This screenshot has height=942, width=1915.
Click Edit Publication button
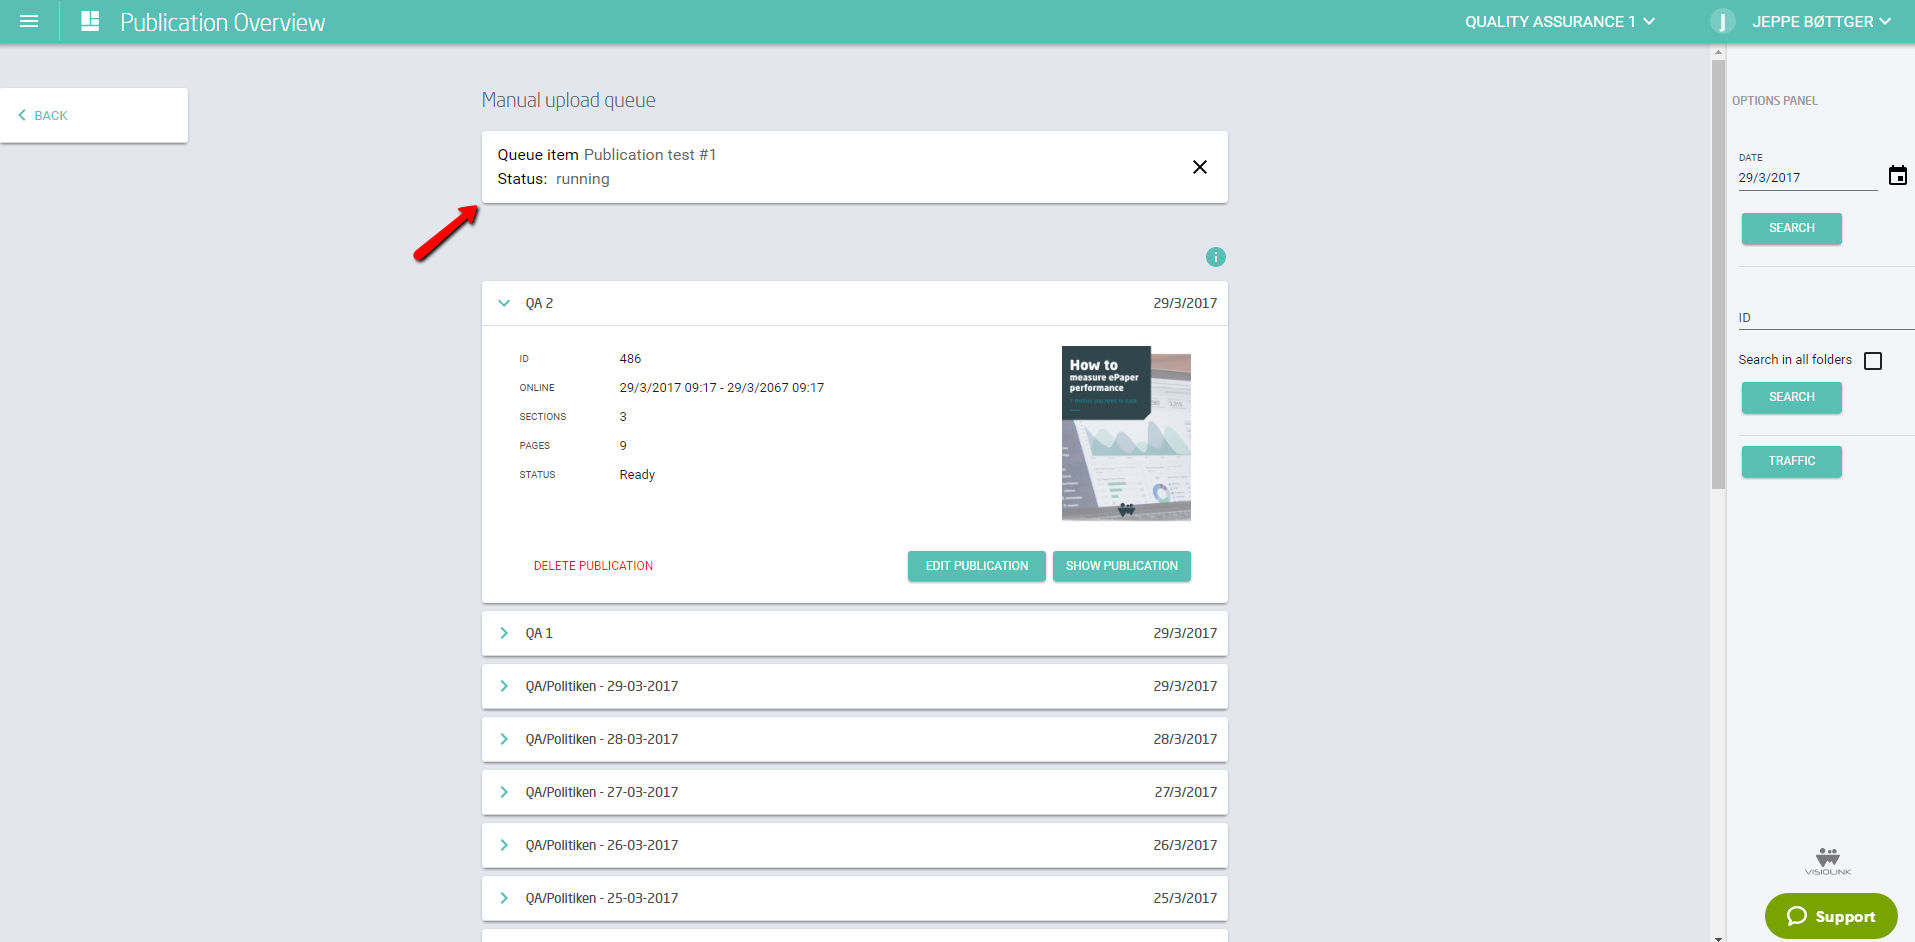(x=976, y=566)
